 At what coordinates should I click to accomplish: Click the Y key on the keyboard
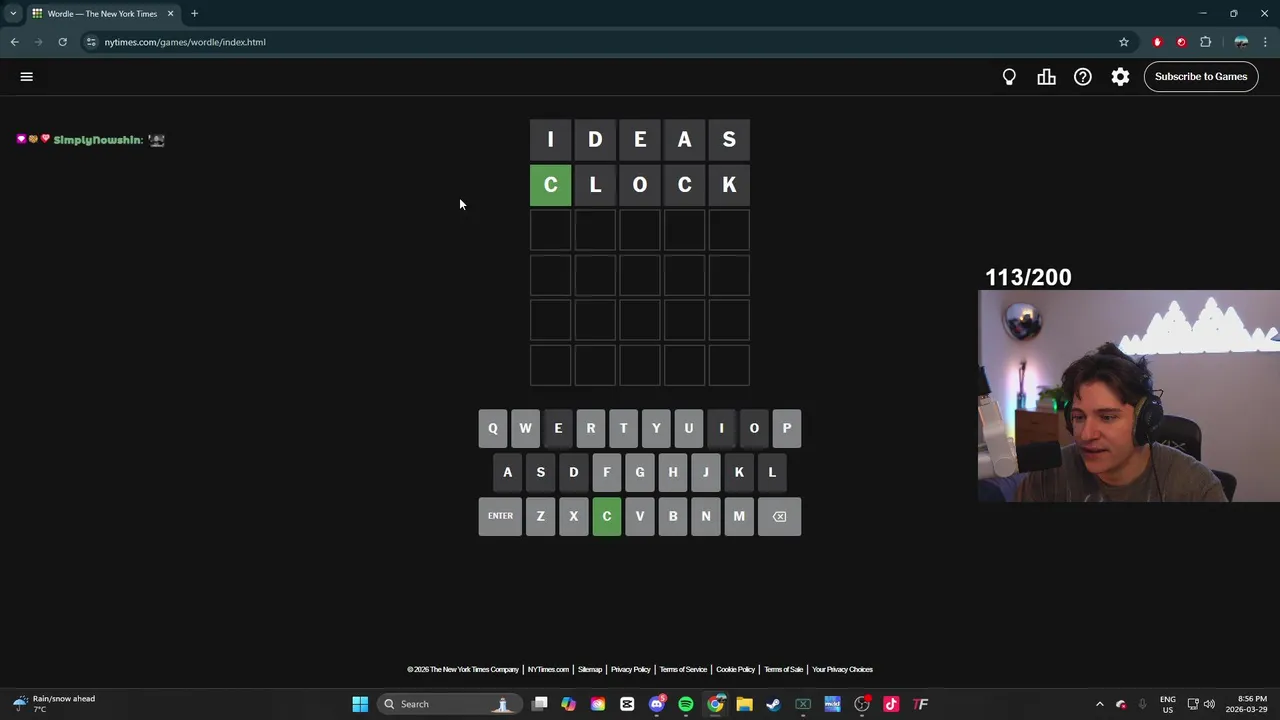[656, 428]
